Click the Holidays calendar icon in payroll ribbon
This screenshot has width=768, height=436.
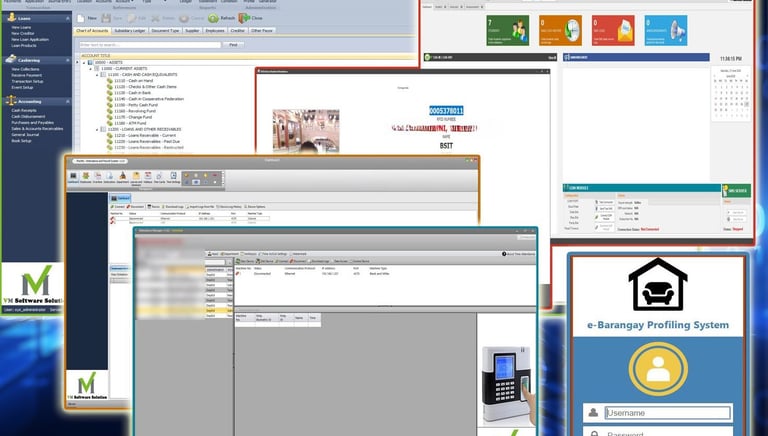click(x=148, y=177)
